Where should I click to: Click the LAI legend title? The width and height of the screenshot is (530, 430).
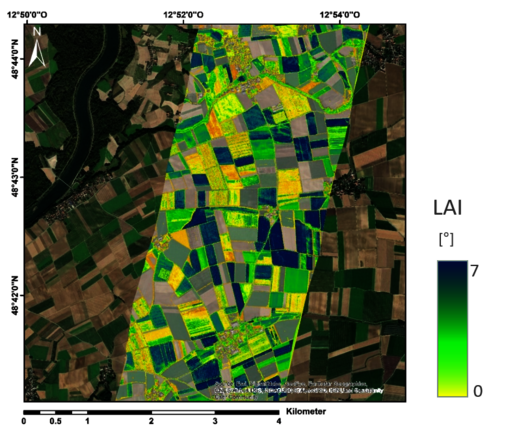click(x=447, y=208)
